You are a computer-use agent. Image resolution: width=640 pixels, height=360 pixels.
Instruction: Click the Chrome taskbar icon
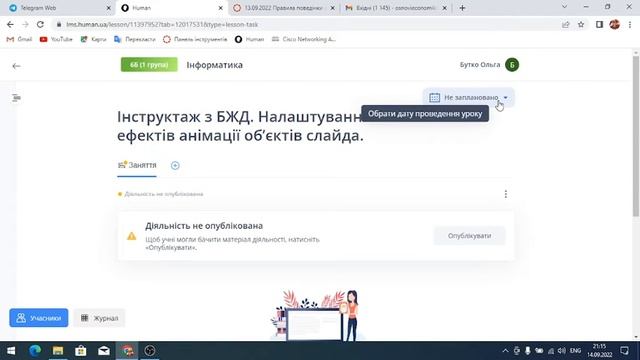(x=127, y=351)
